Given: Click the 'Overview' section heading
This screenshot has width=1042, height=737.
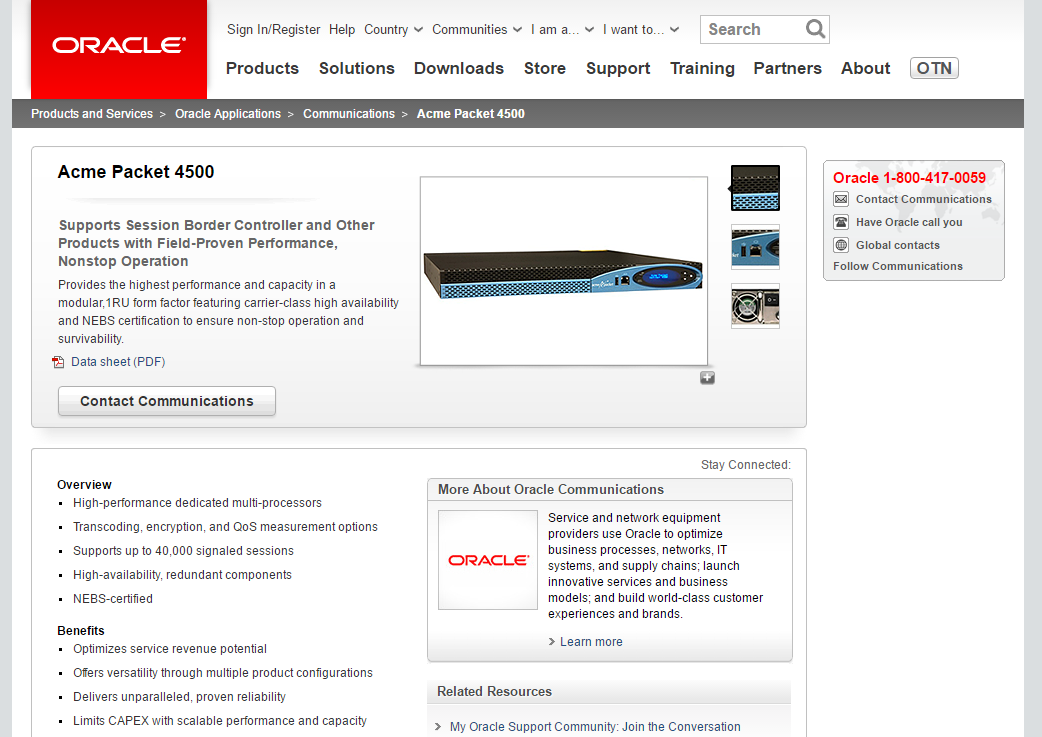Looking at the screenshot, I should tap(84, 485).
